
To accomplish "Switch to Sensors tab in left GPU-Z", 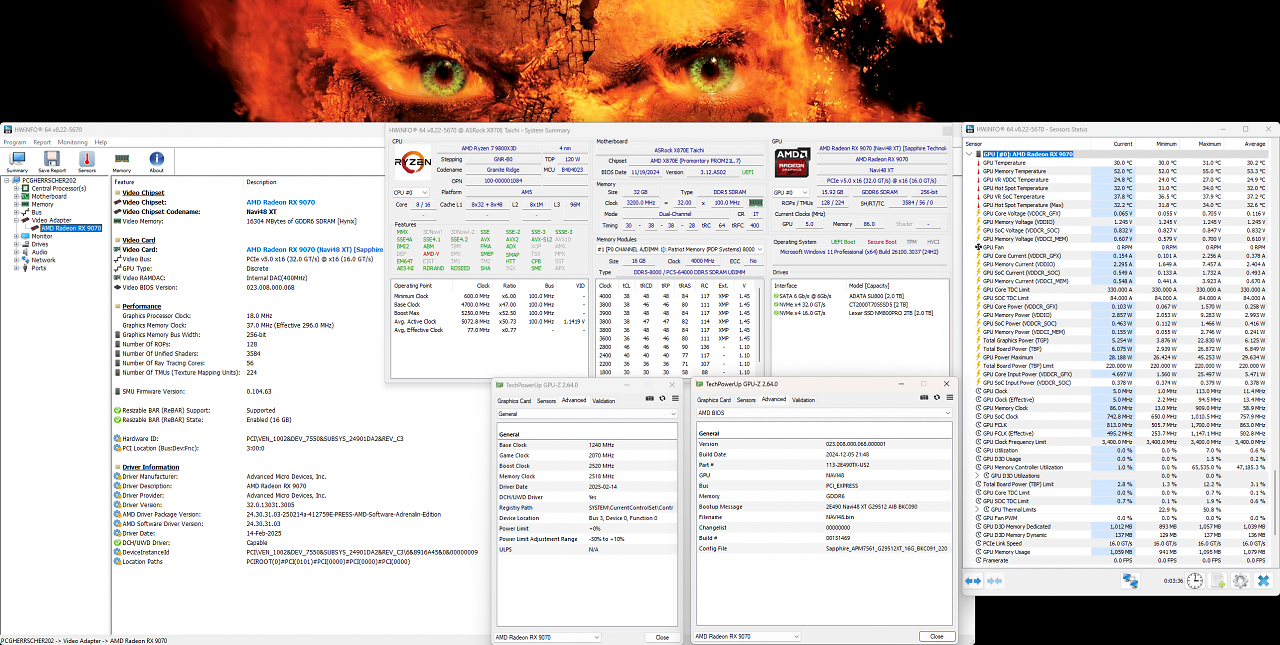I will [x=546, y=400].
